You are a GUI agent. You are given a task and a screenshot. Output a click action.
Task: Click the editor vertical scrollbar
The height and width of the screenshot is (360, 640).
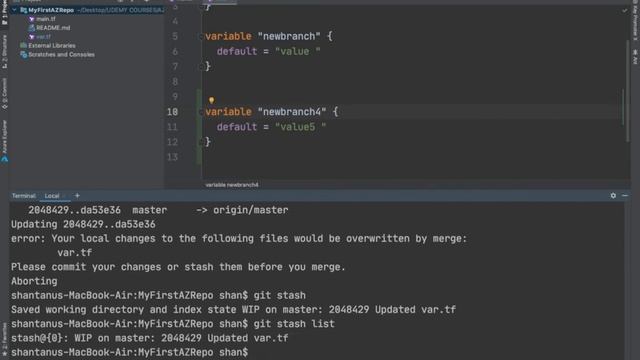click(x=627, y=91)
